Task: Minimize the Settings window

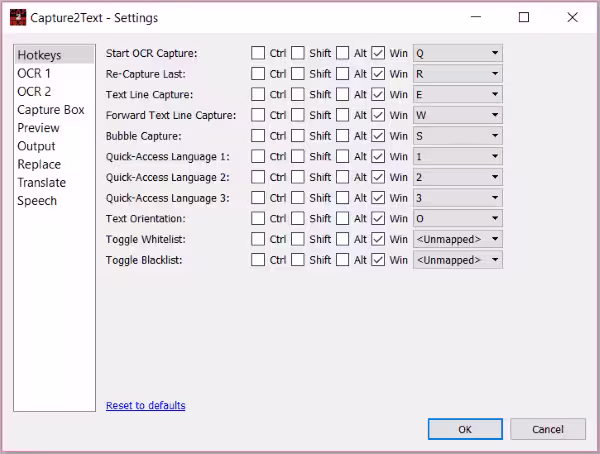Action: click(x=476, y=17)
